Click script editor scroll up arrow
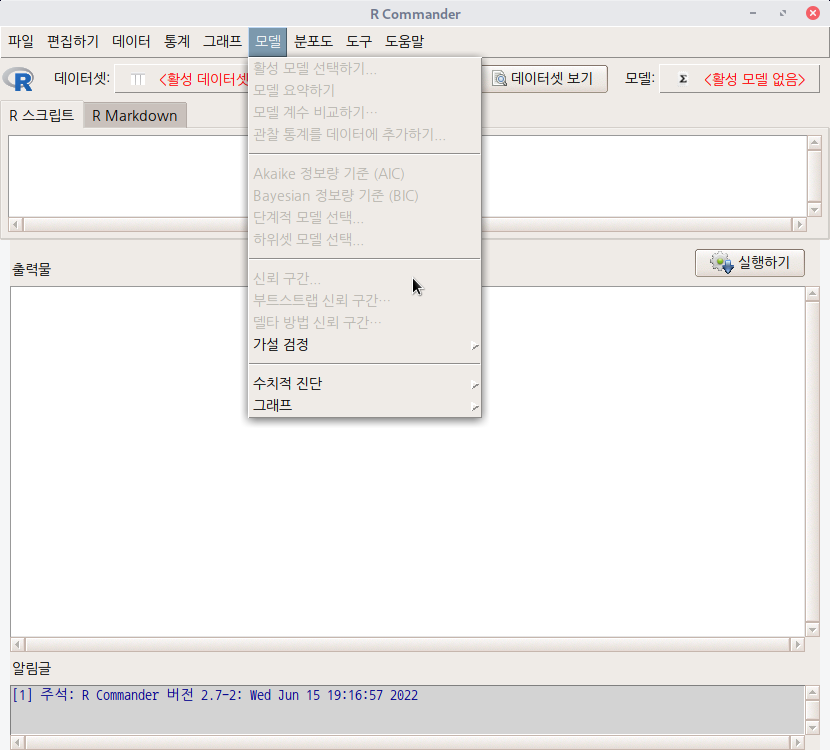Viewport: 830px width, 750px height. [x=814, y=142]
